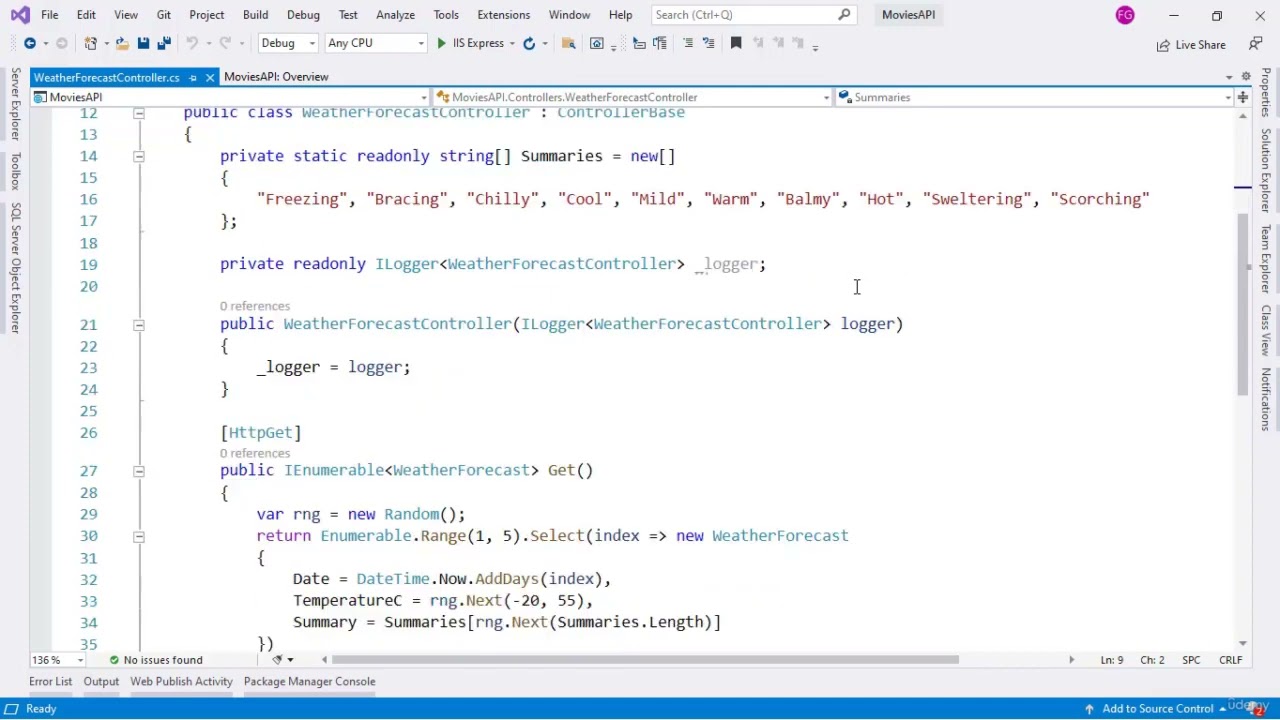
Task: Open the File menu
Action: tap(49, 15)
